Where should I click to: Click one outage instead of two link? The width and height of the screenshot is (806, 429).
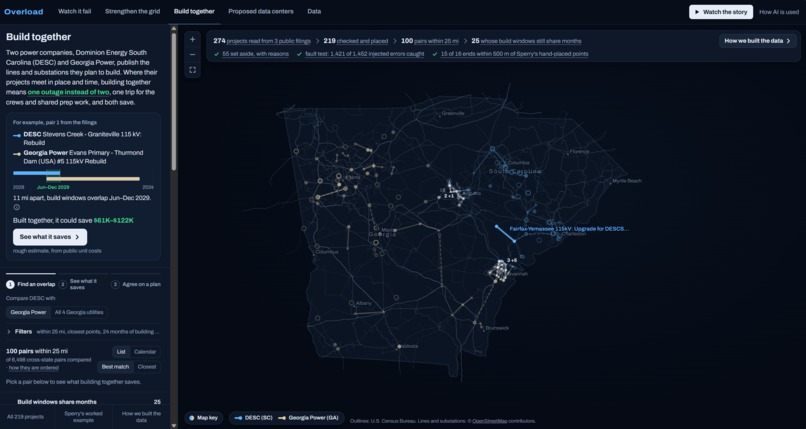[68, 92]
